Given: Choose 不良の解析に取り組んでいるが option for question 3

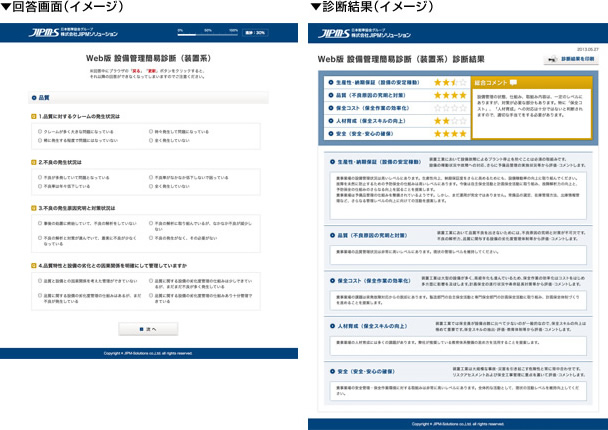Looking at the screenshot, I should click(x=151, y=223).
